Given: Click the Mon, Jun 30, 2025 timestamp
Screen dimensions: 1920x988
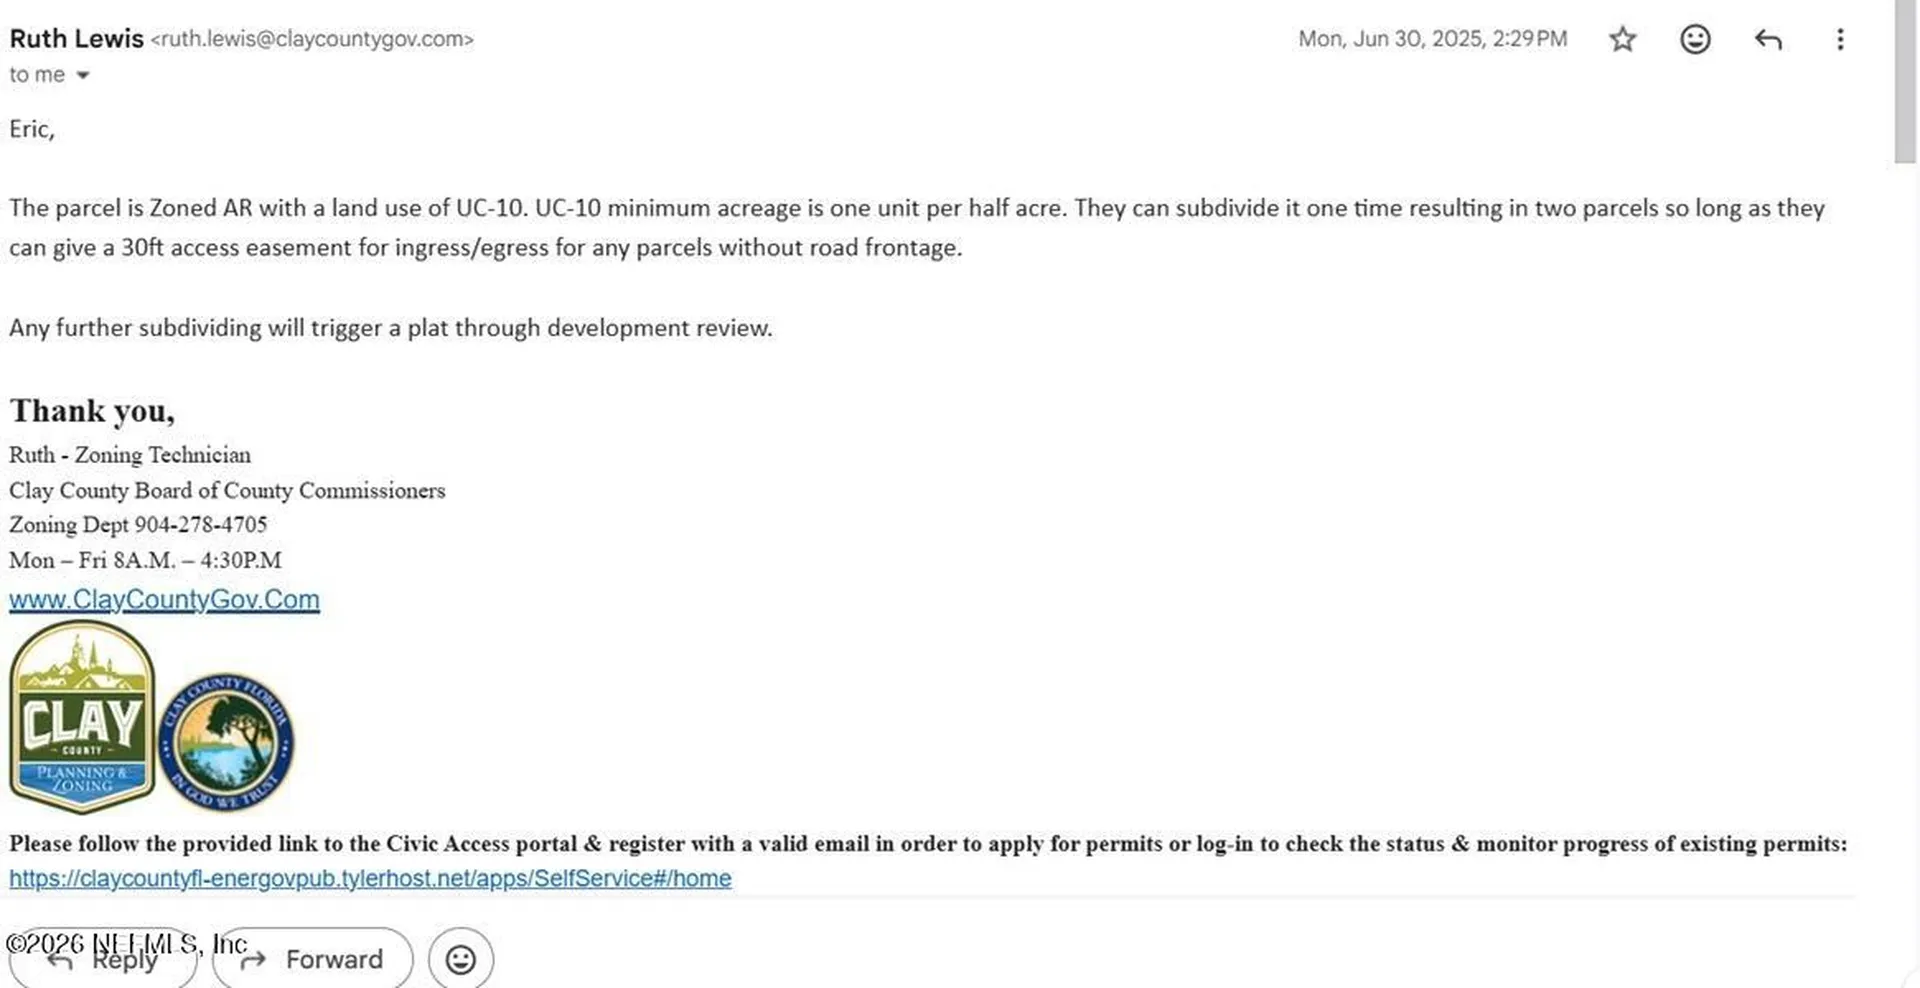Looking at the screenshot, I should coord(1433,39).
